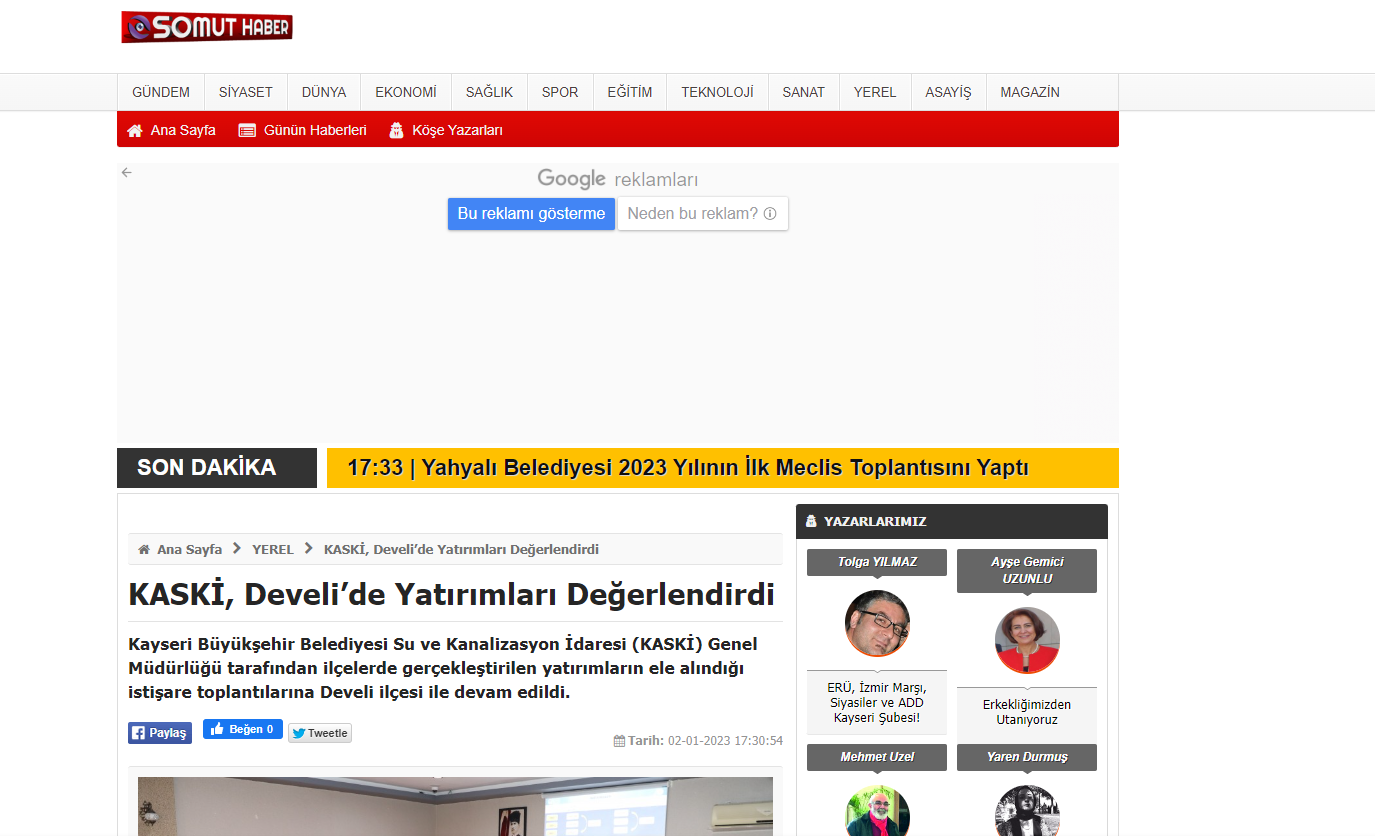
Task: Click the Google reklamları label
Action: tap(618, 179)
